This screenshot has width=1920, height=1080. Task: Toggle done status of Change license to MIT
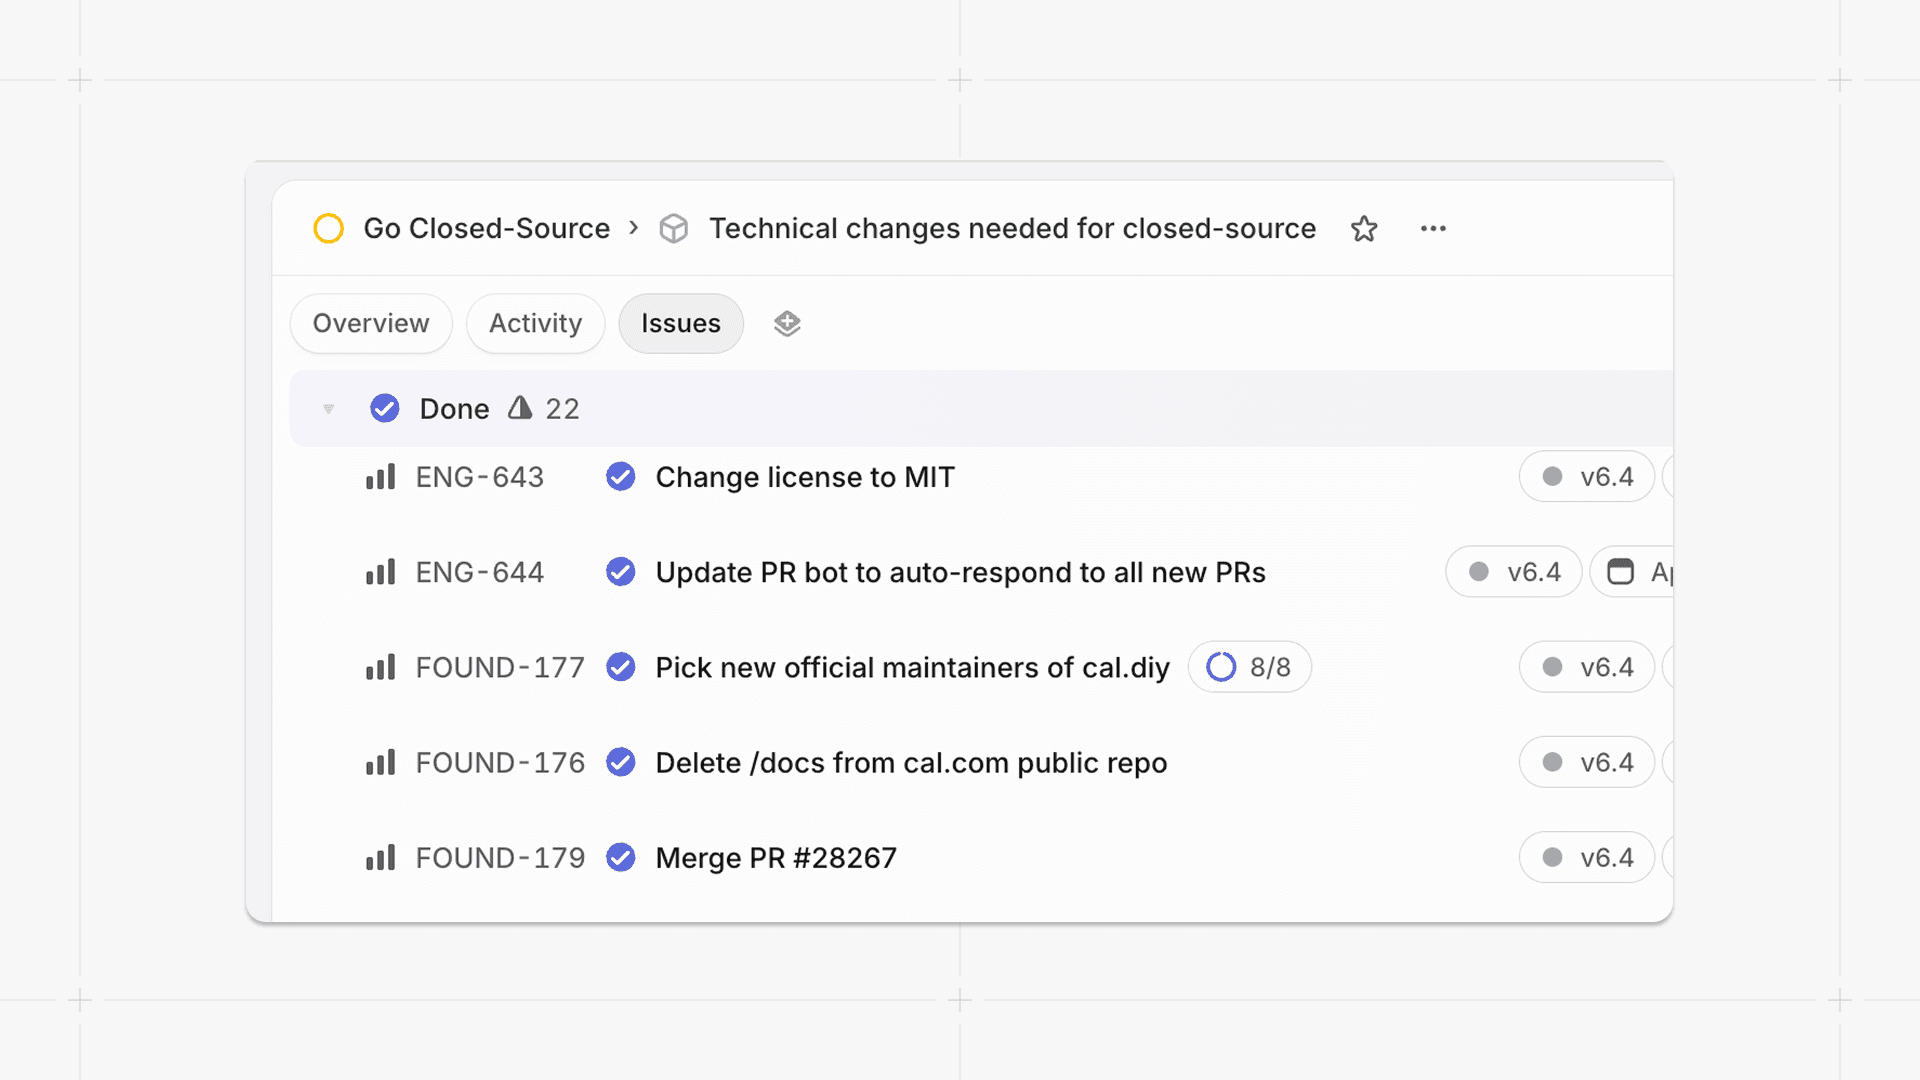coord(621,477)
